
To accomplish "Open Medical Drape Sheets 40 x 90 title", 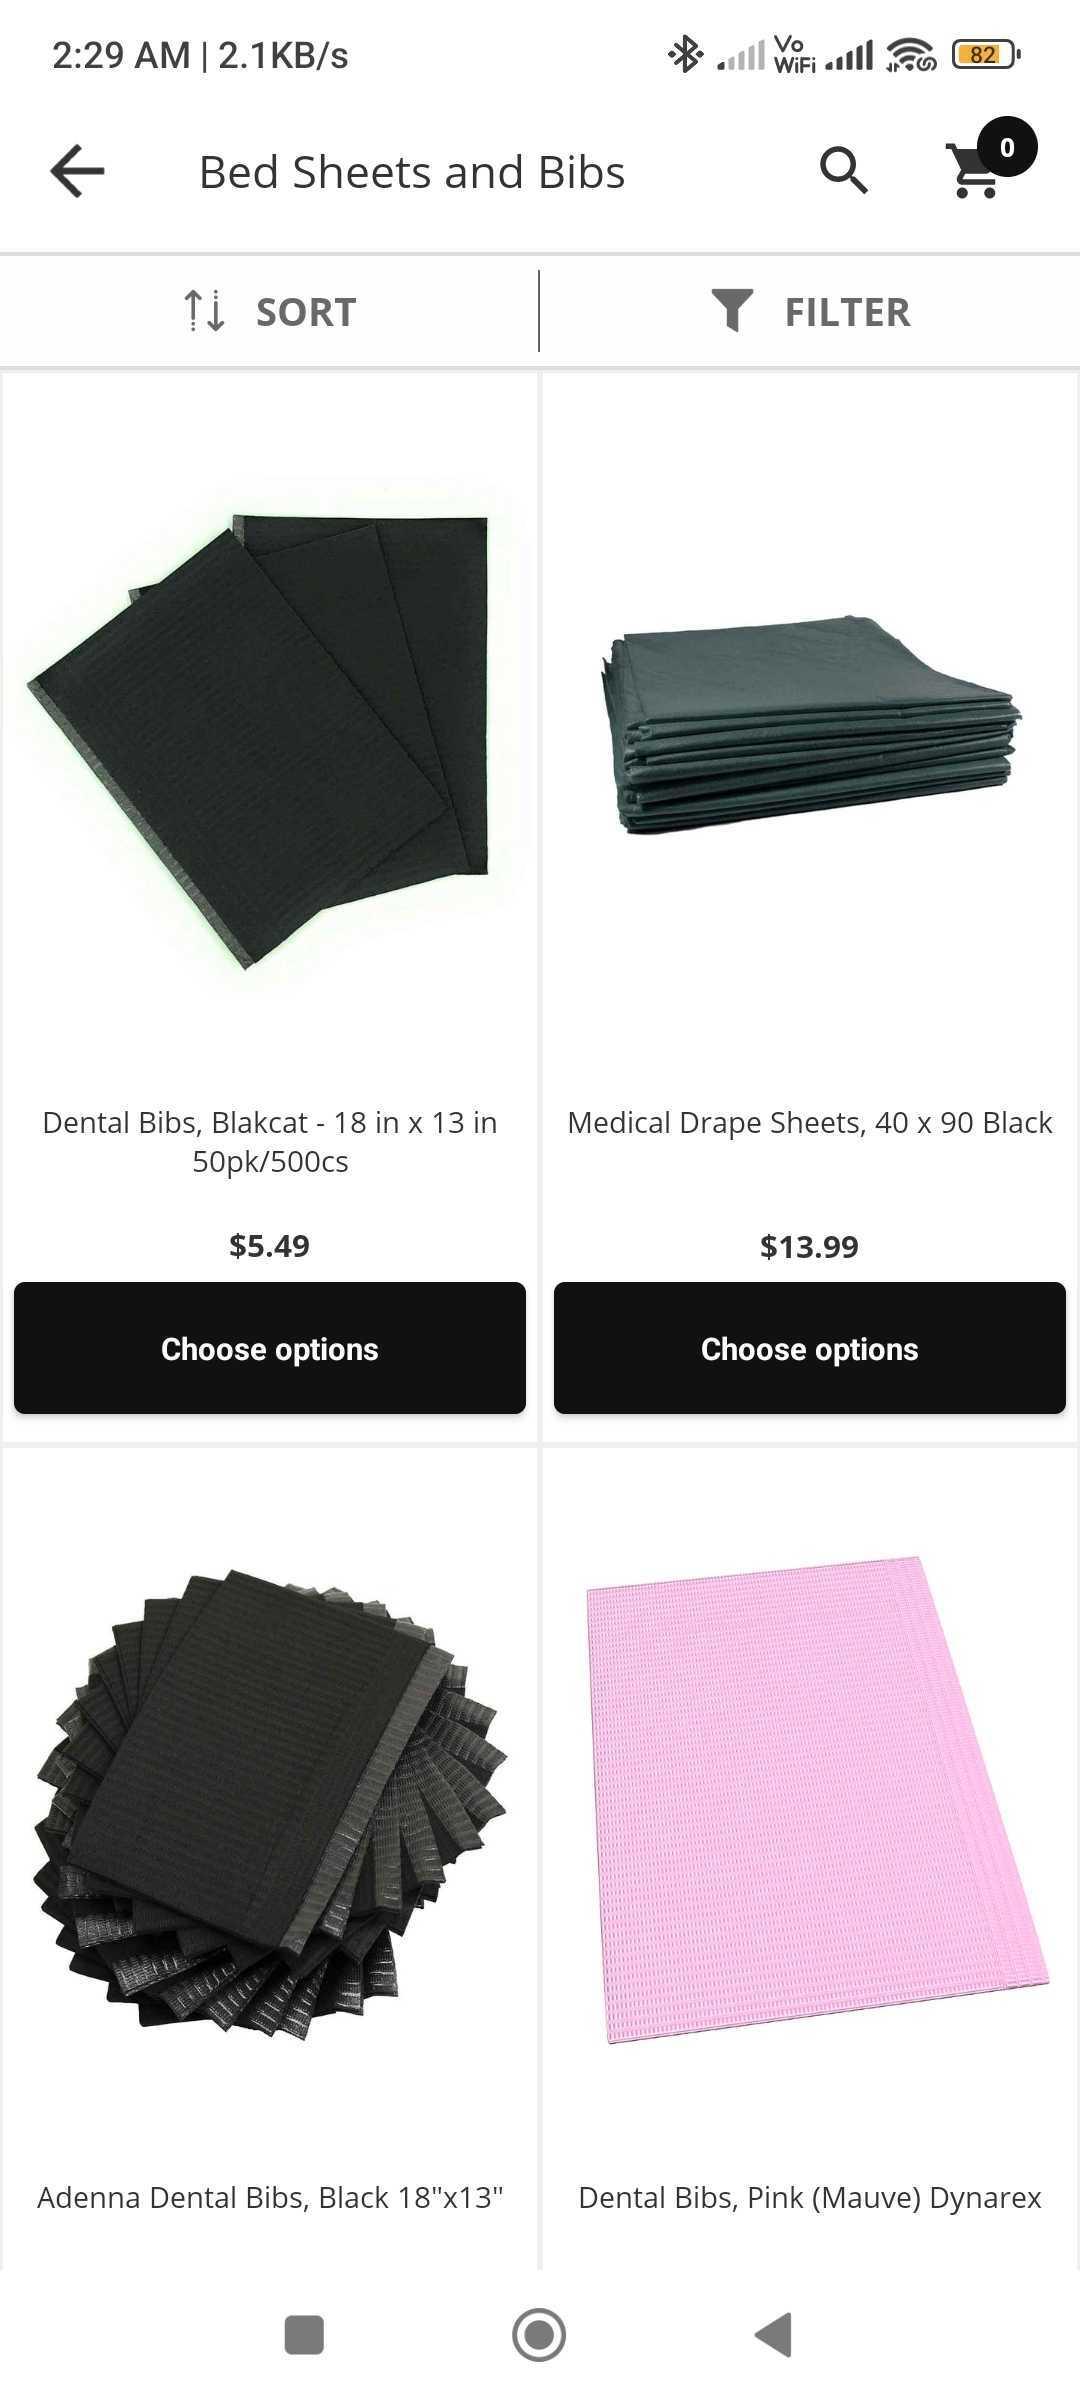I will tap(810, 1123).
